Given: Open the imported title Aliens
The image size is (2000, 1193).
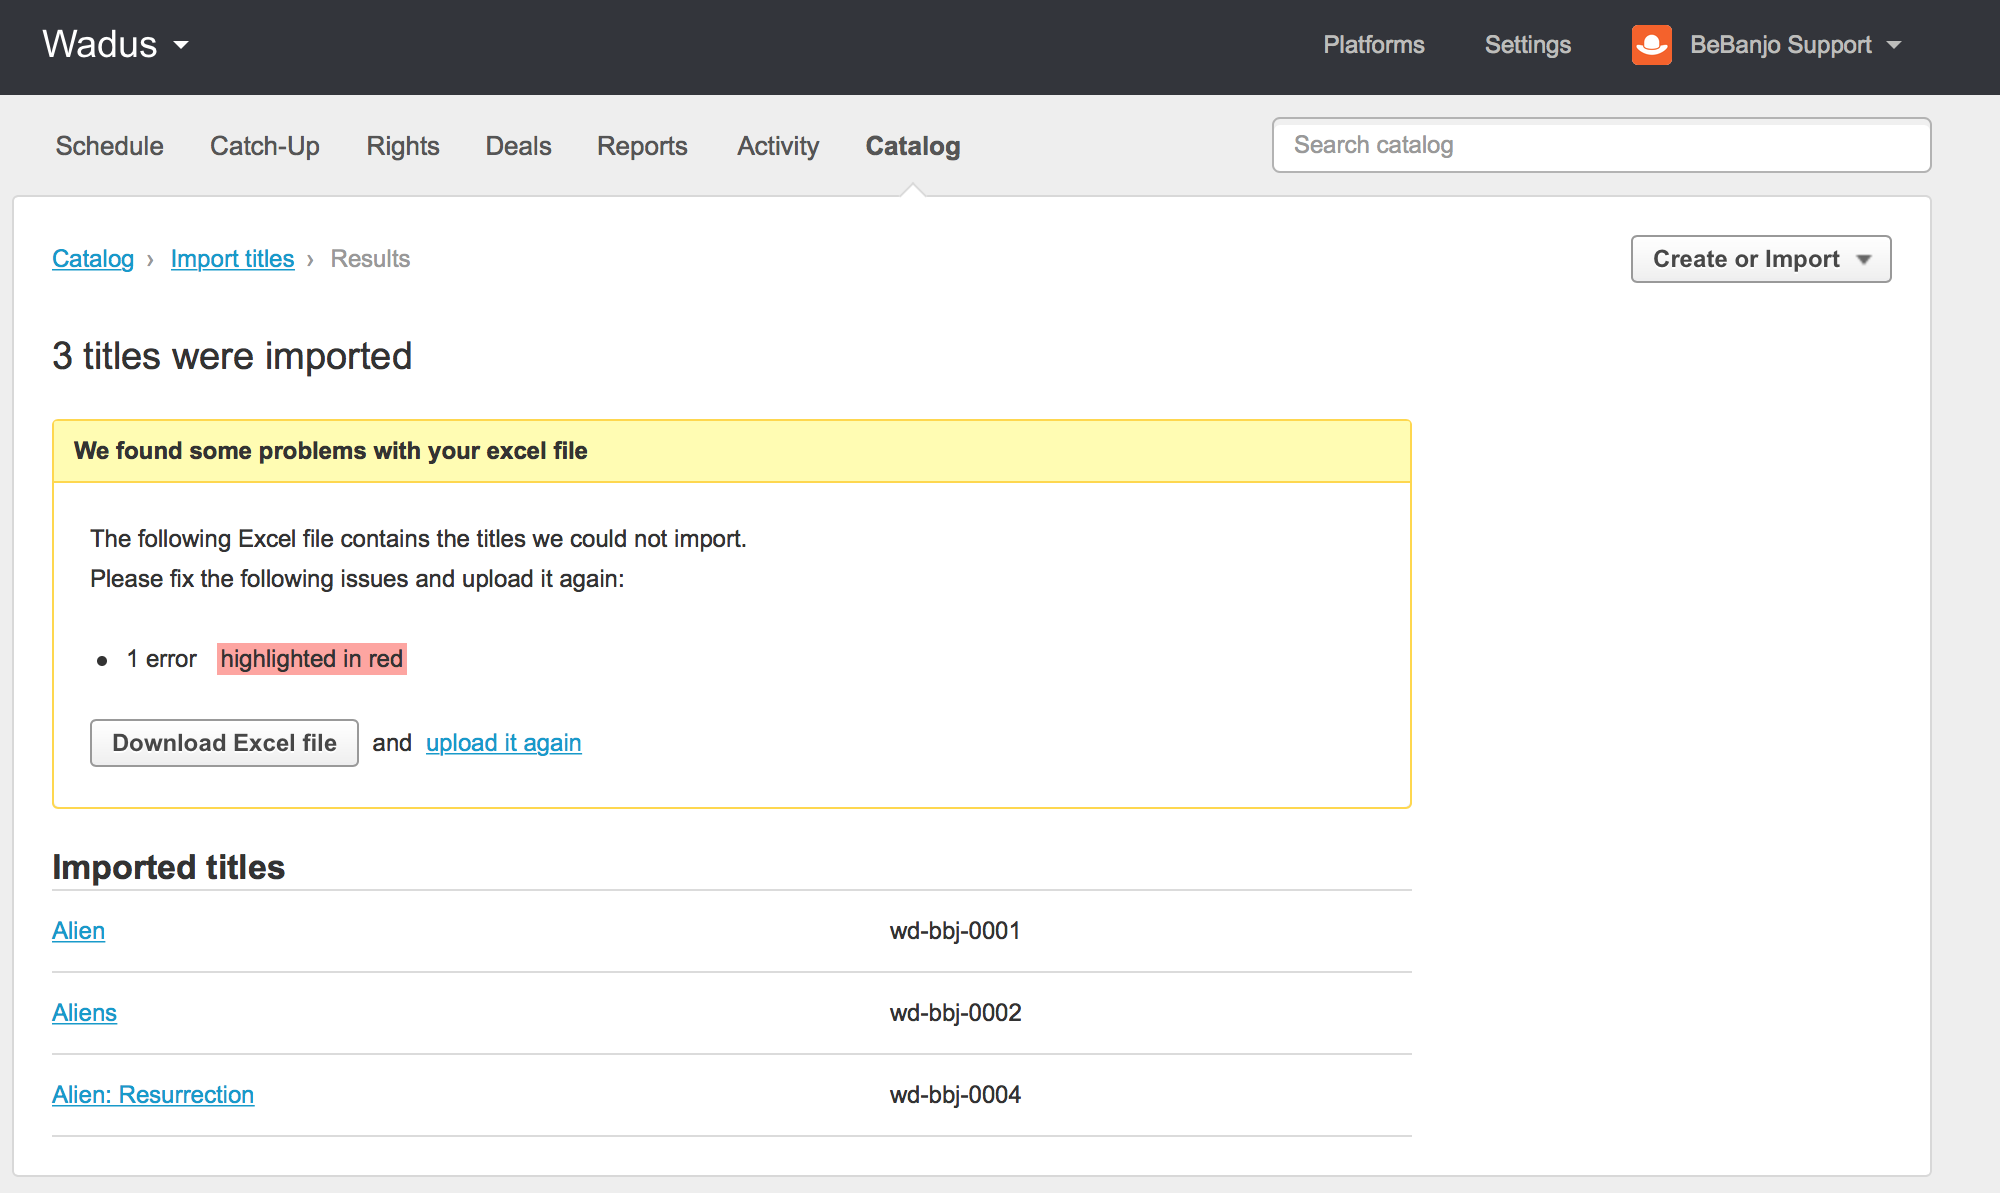Looking at the screenshot, I should (84, 1013).
